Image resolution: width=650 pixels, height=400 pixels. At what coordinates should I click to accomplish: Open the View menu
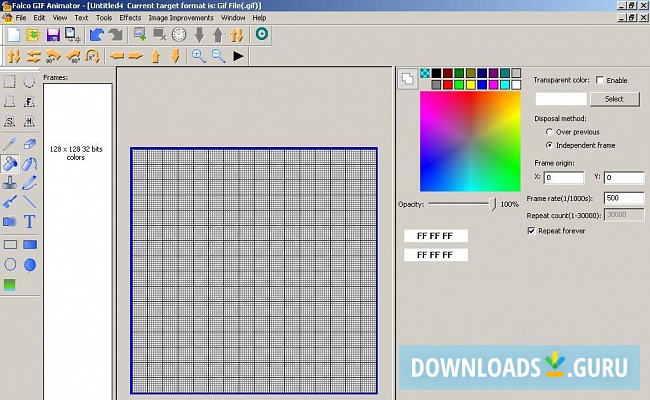[60, 18]
